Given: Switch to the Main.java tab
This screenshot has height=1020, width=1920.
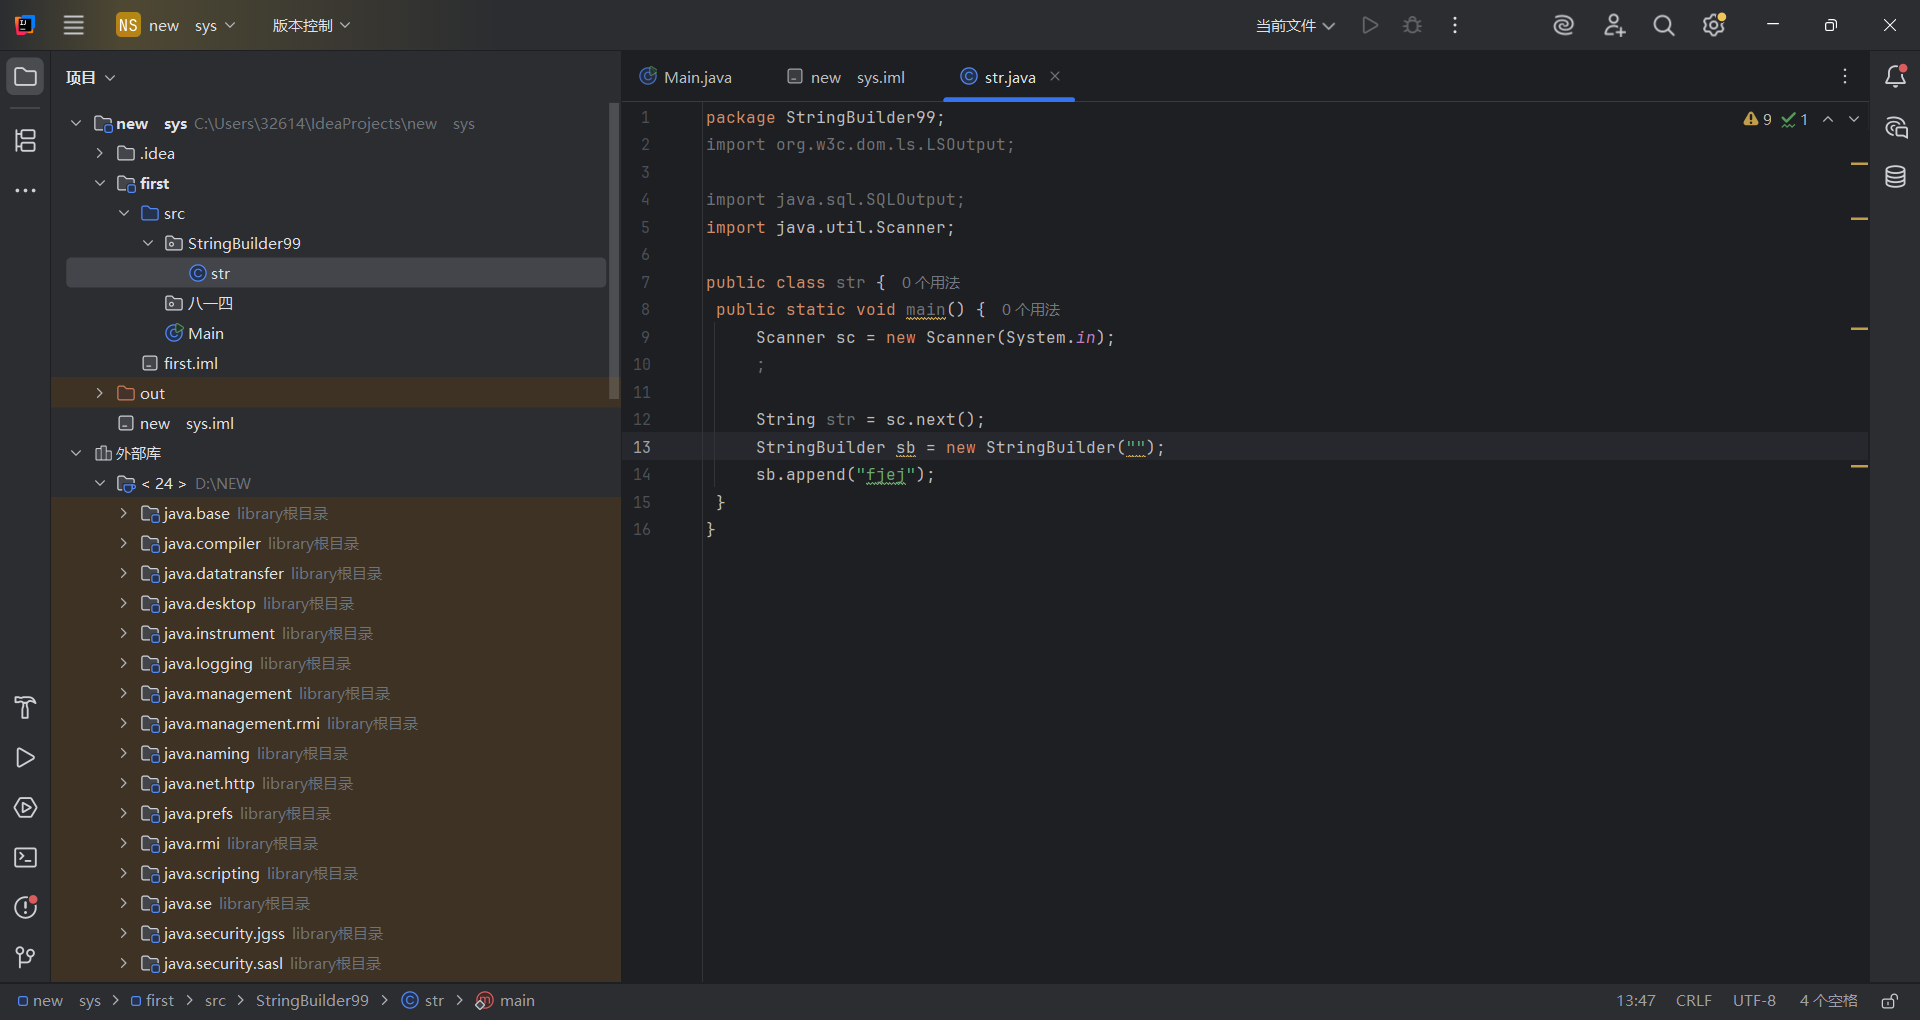Looking at the screenshot, I should pyautogui.click(x=696, y=77).
